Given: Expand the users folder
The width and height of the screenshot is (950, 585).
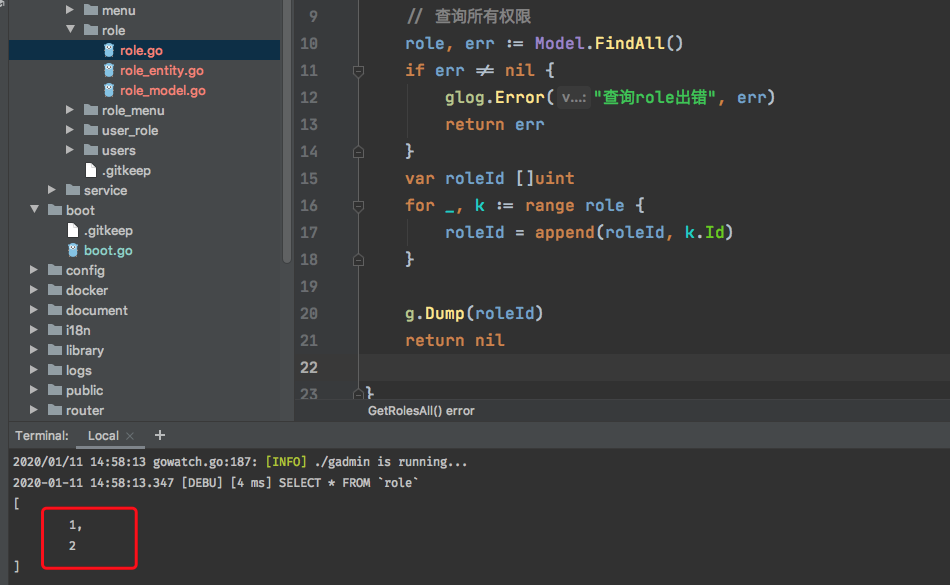Looking at the screenshot, I should (70, 150).
